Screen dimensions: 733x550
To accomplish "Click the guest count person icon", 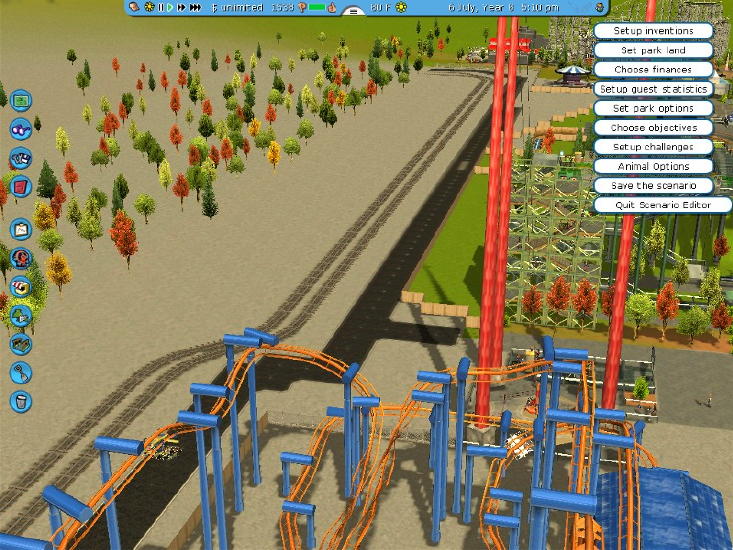I will tap(302, 7).
